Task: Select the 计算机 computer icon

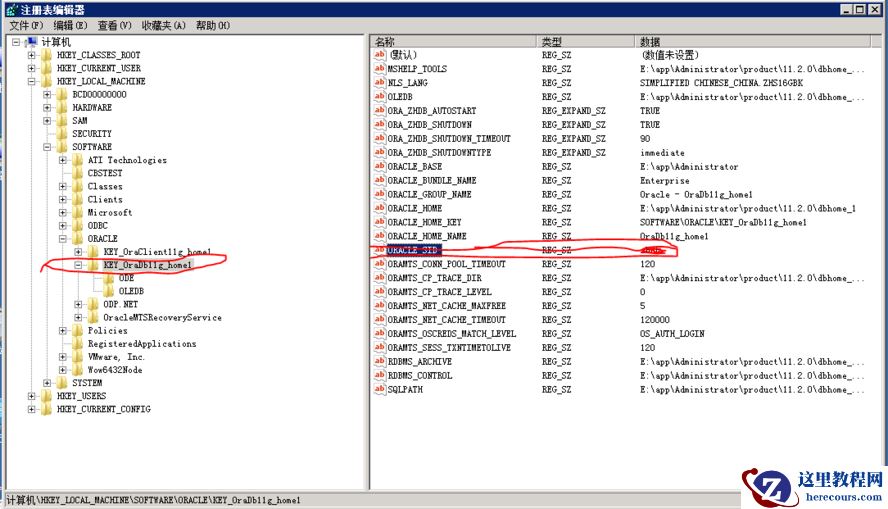Action: [x=32, y=42]
